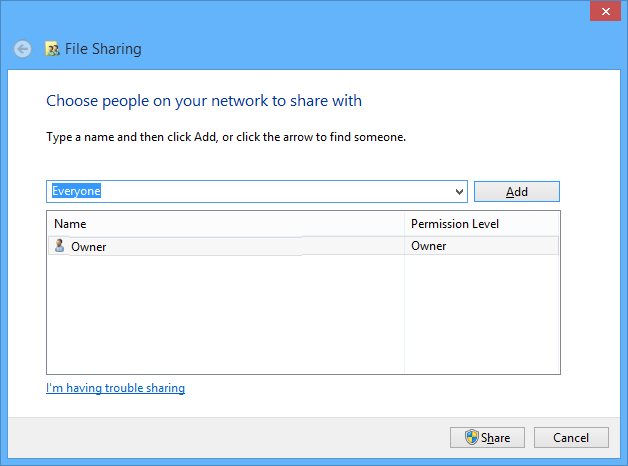Image resolution: width=628 pixels, height=466 pixels.
Task: Cancel the file sharing dialog
Action: pyautogui.click(x=571, y=438)
